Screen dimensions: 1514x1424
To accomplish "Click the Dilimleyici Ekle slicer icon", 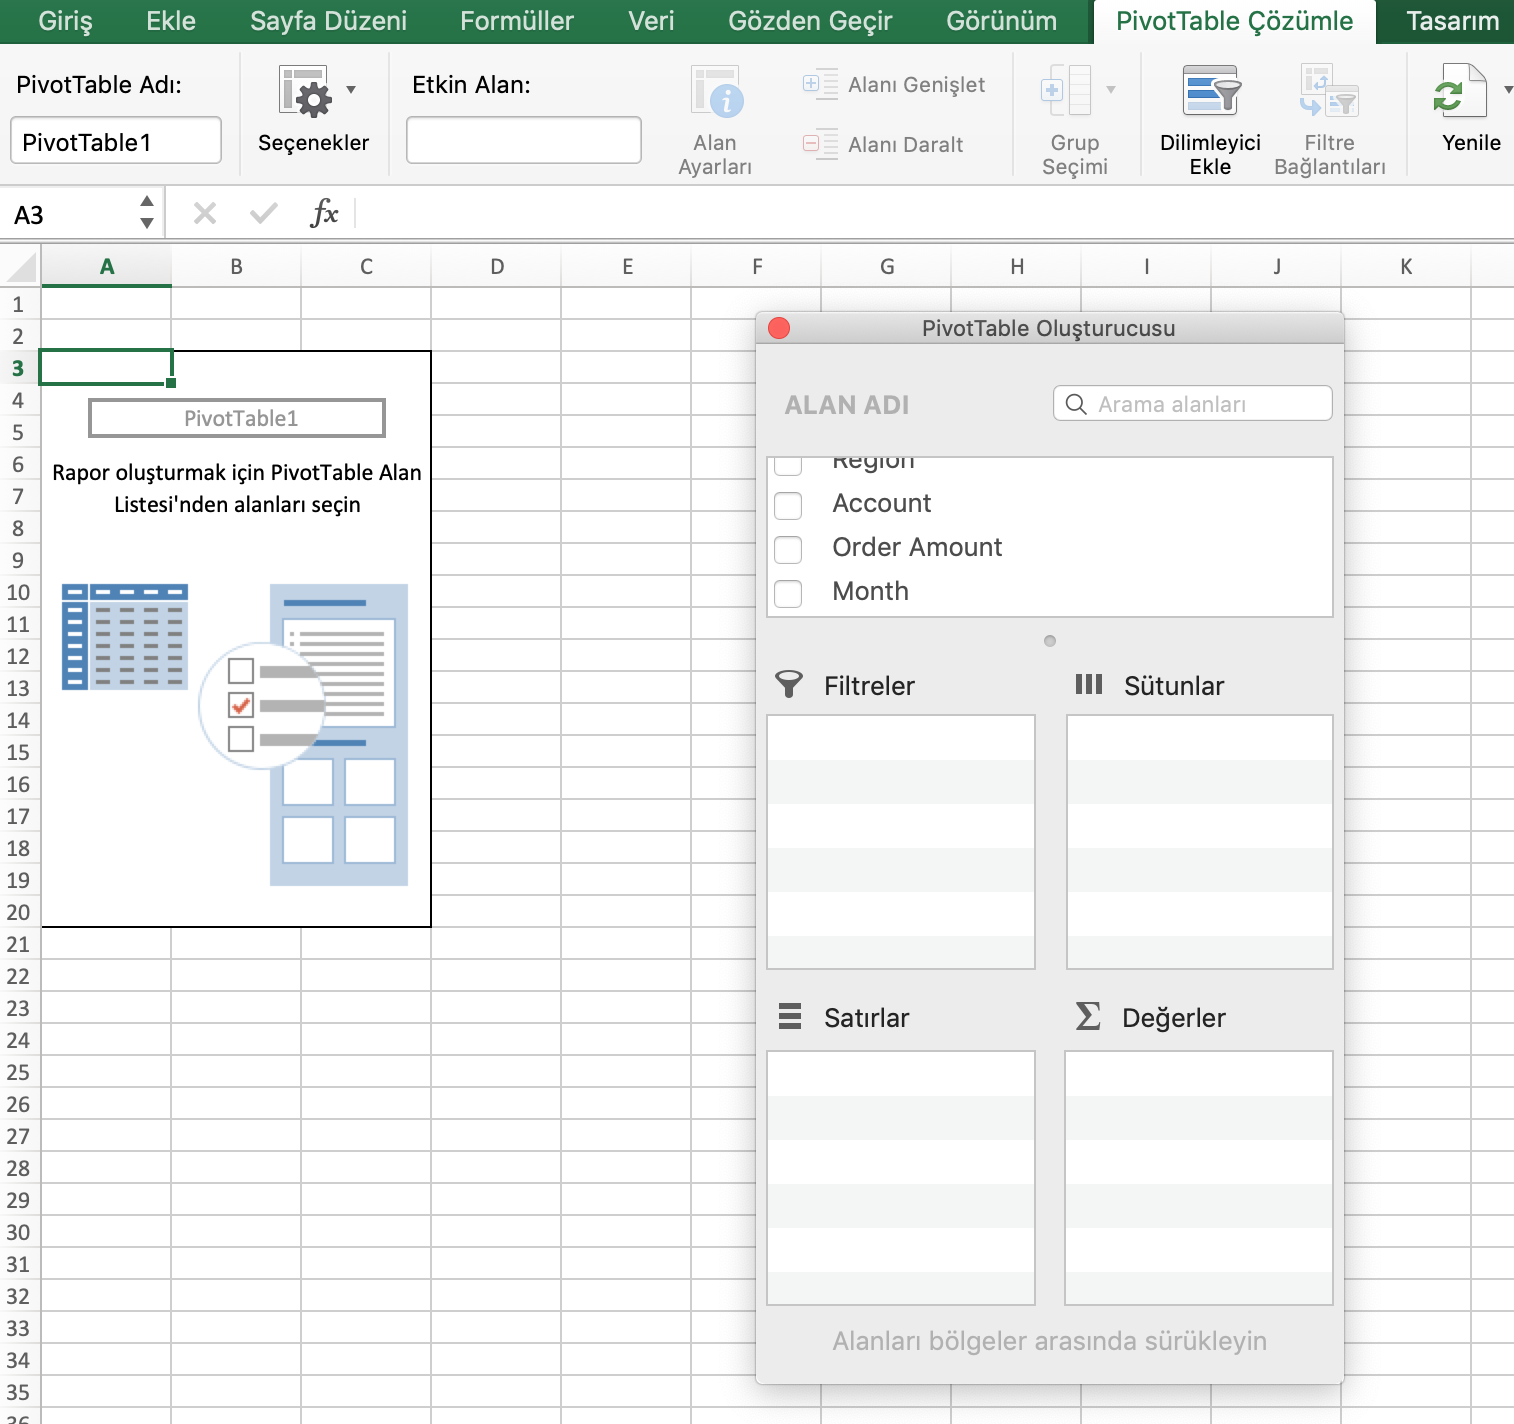I will [1210, 92].
